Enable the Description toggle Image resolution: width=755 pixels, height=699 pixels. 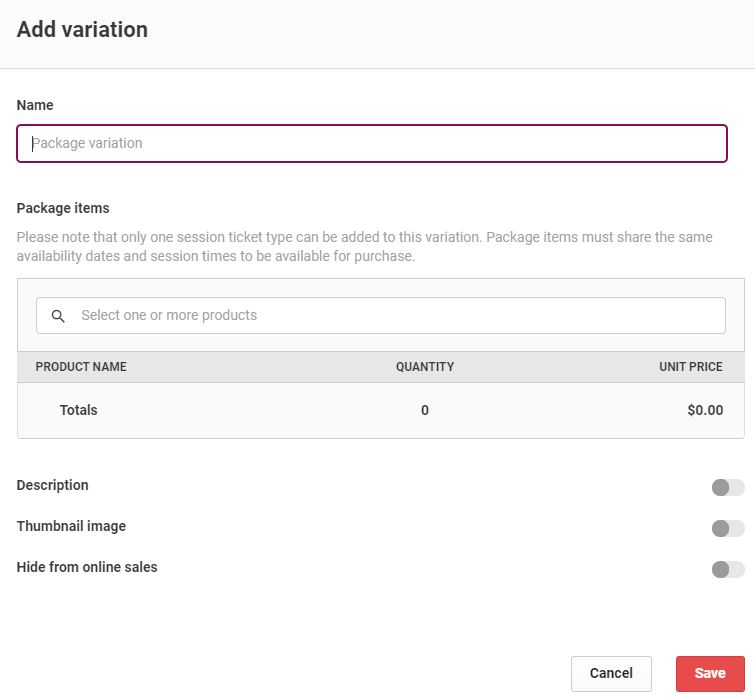(728, 487)
